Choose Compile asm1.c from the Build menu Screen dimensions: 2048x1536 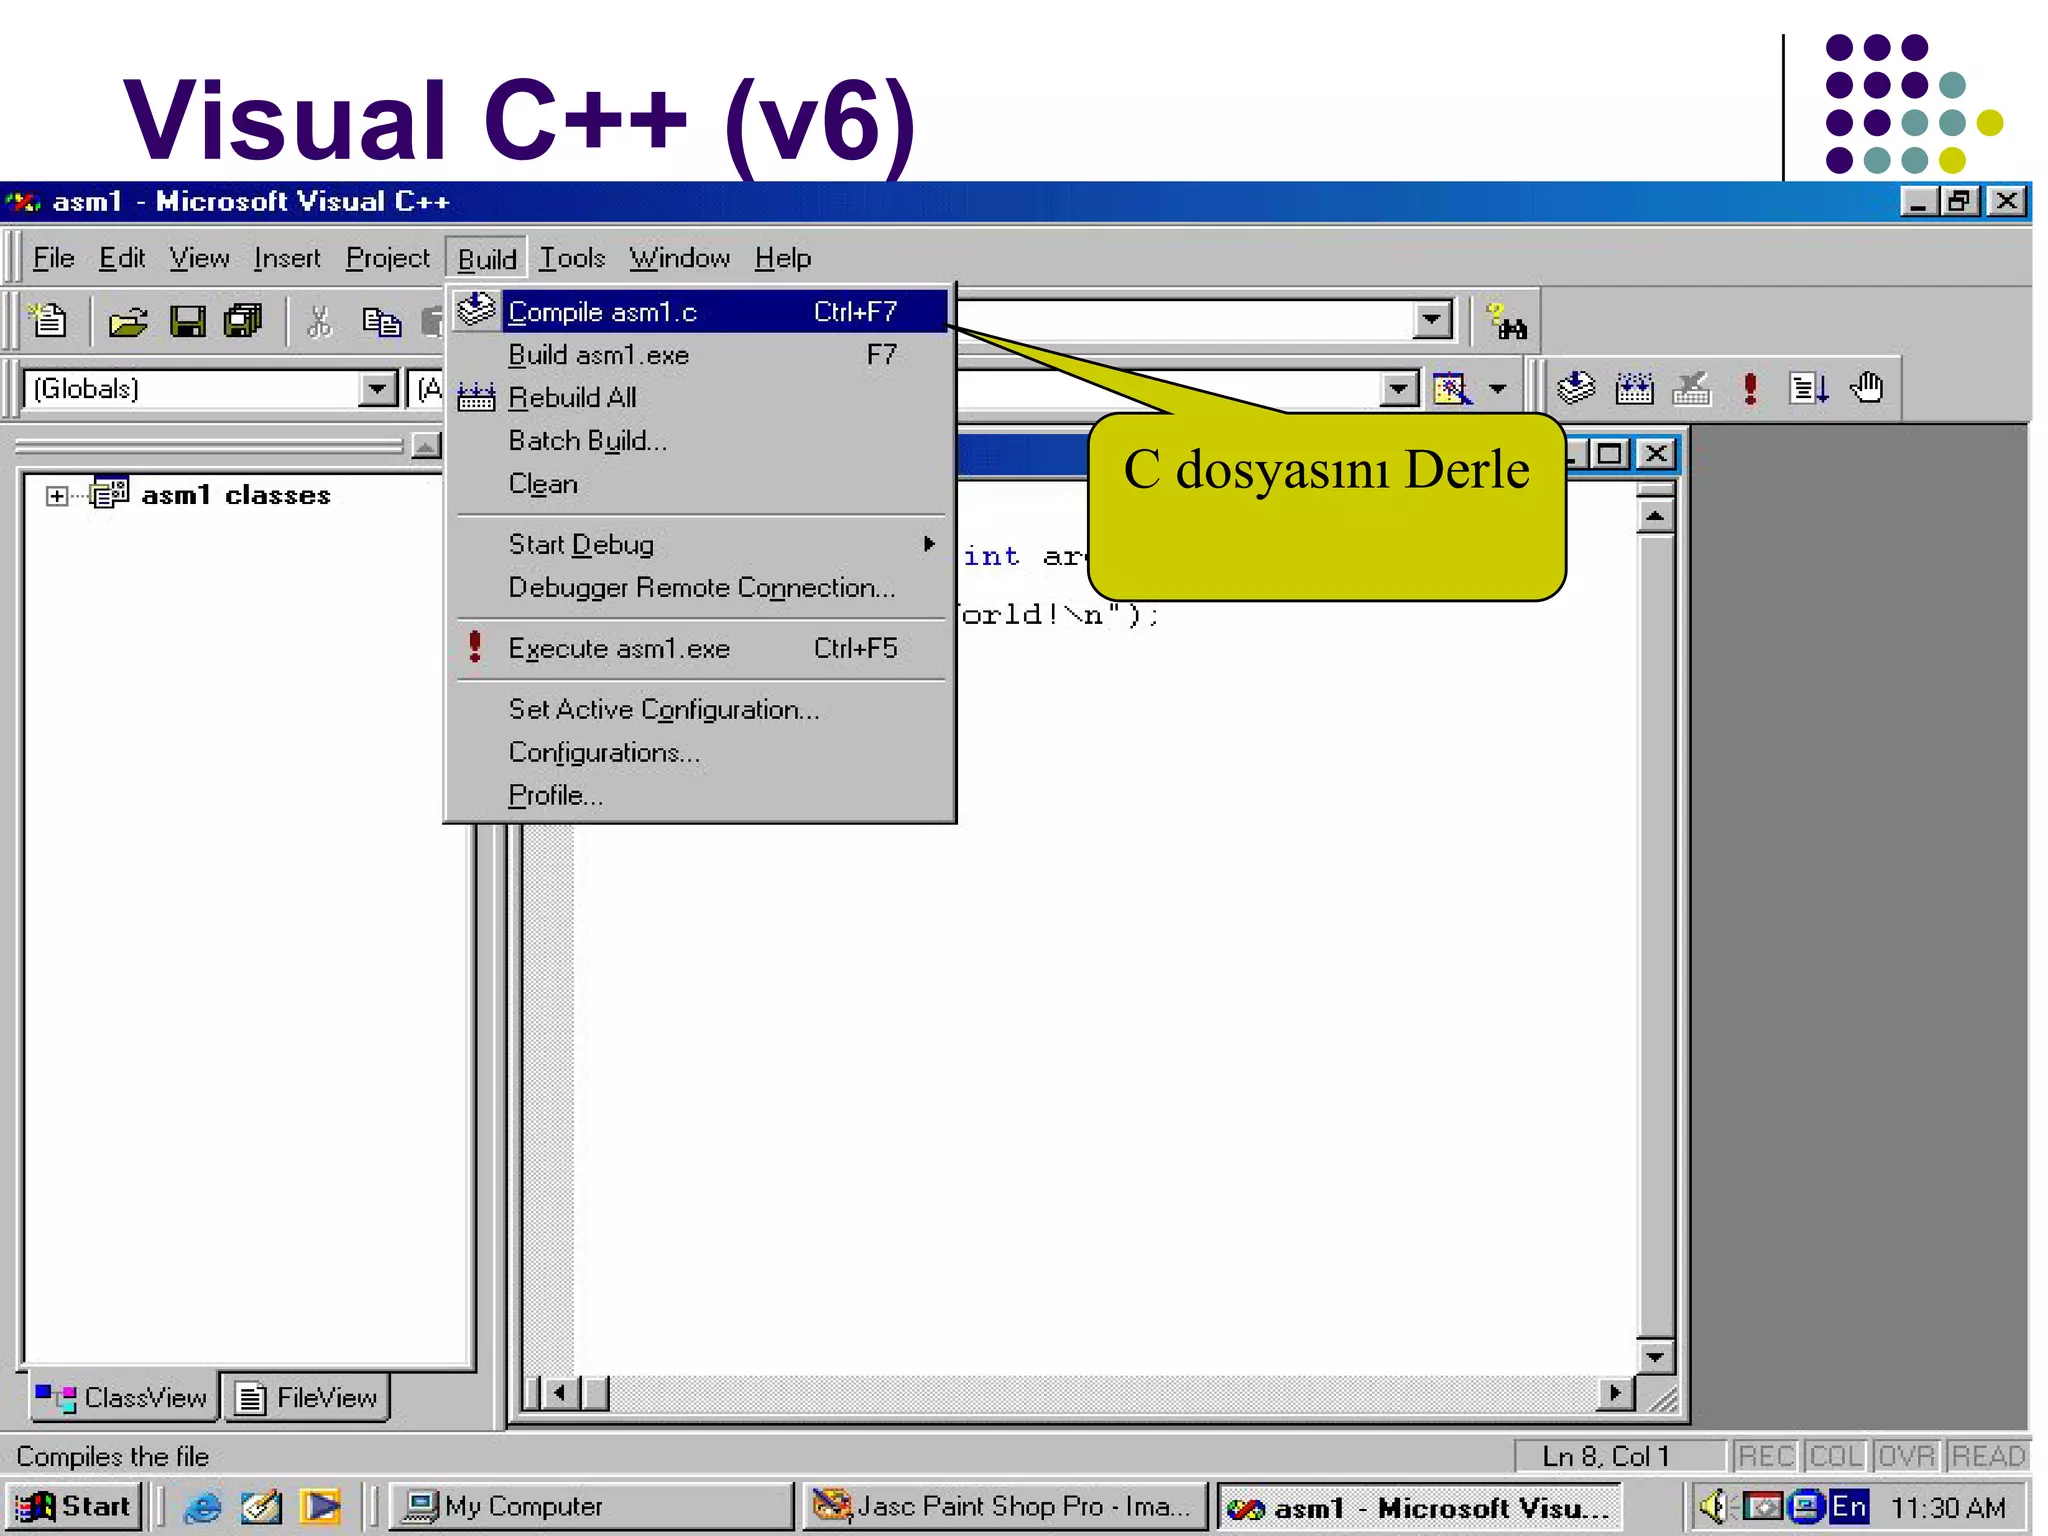[x=700, y=312]
